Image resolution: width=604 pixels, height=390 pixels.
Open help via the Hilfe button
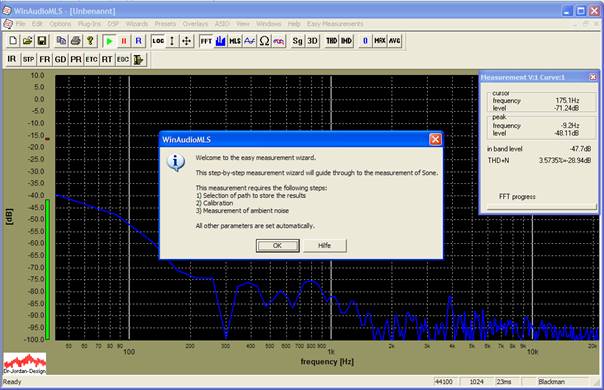tap(324, 245)
